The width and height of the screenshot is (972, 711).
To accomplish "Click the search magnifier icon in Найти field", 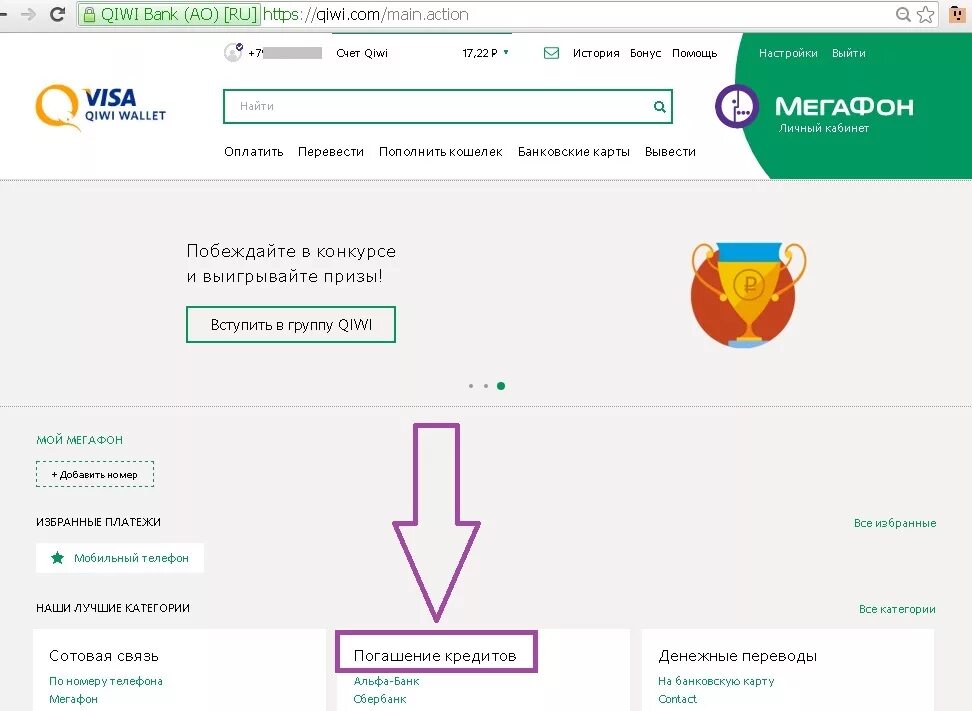I will (660, 107).
